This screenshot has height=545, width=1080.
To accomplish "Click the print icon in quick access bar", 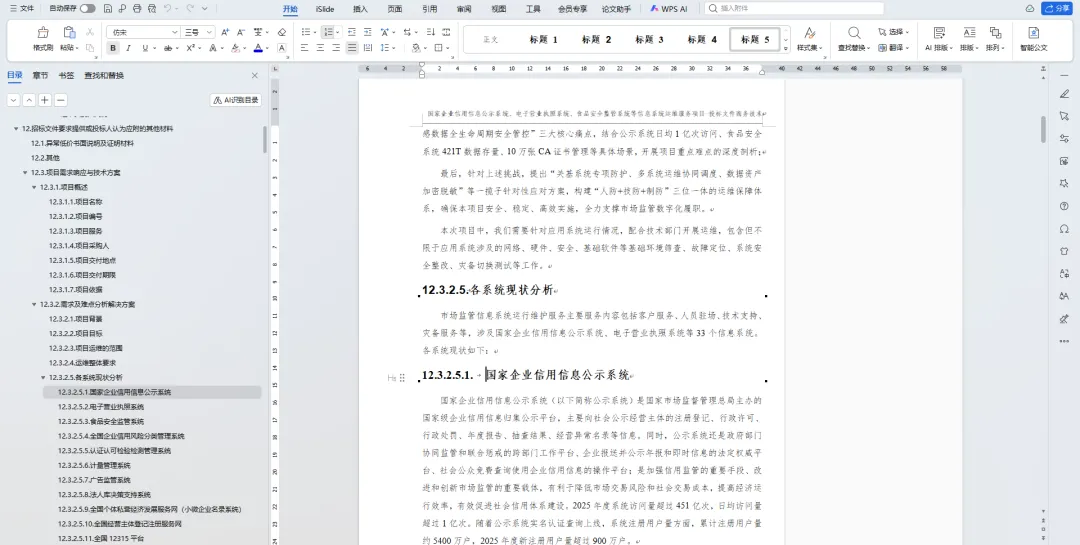I will tap(137, 9).
